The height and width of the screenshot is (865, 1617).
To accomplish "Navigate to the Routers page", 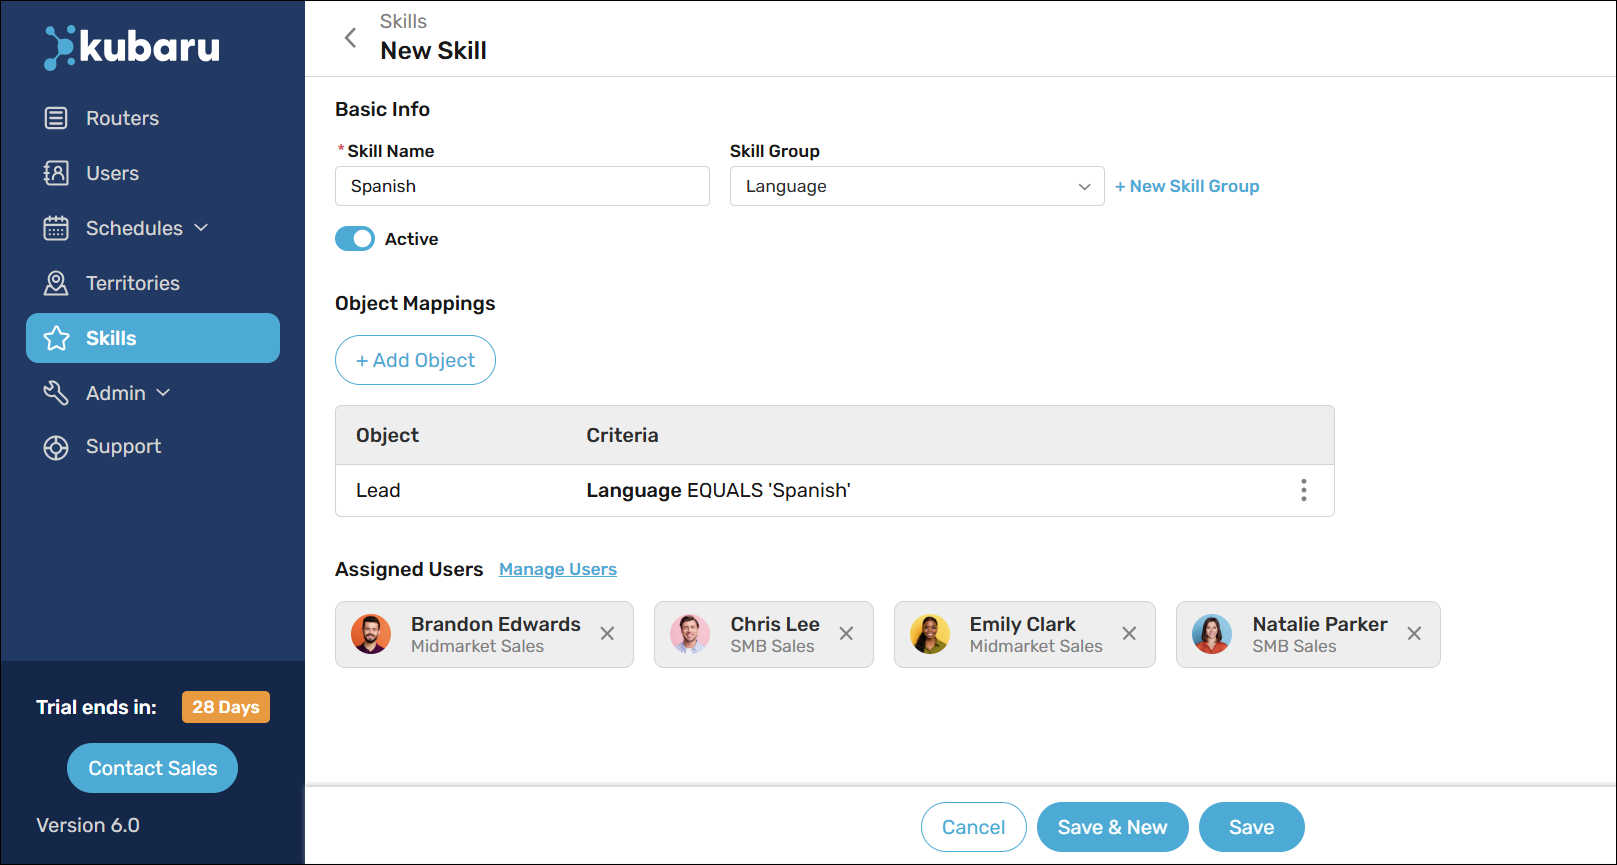I will click(x=121, y=117).
